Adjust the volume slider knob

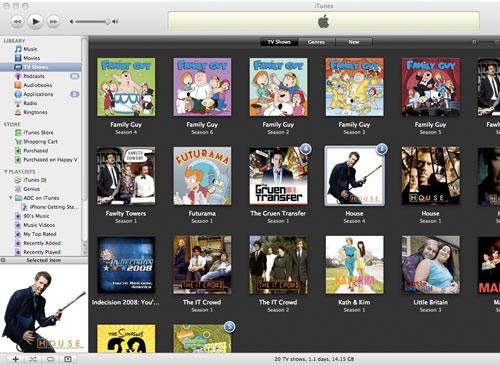tap(108, 22)
